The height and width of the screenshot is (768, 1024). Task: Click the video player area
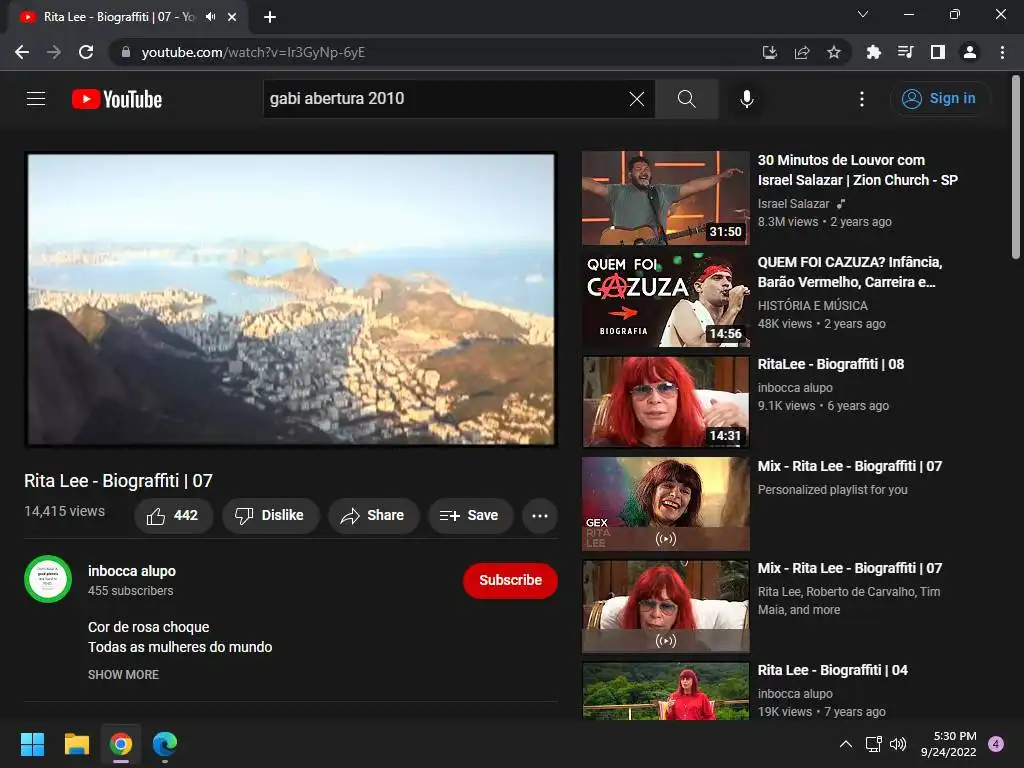pos(291,299)
